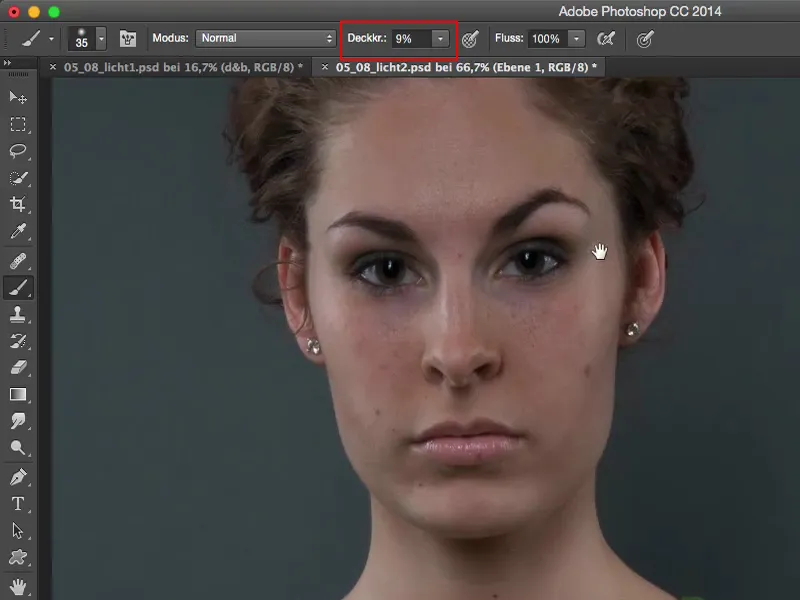The width and height of the screenshot is (800, 600).
Task: Click the Fluss label
Action: [x=509, y=38]
